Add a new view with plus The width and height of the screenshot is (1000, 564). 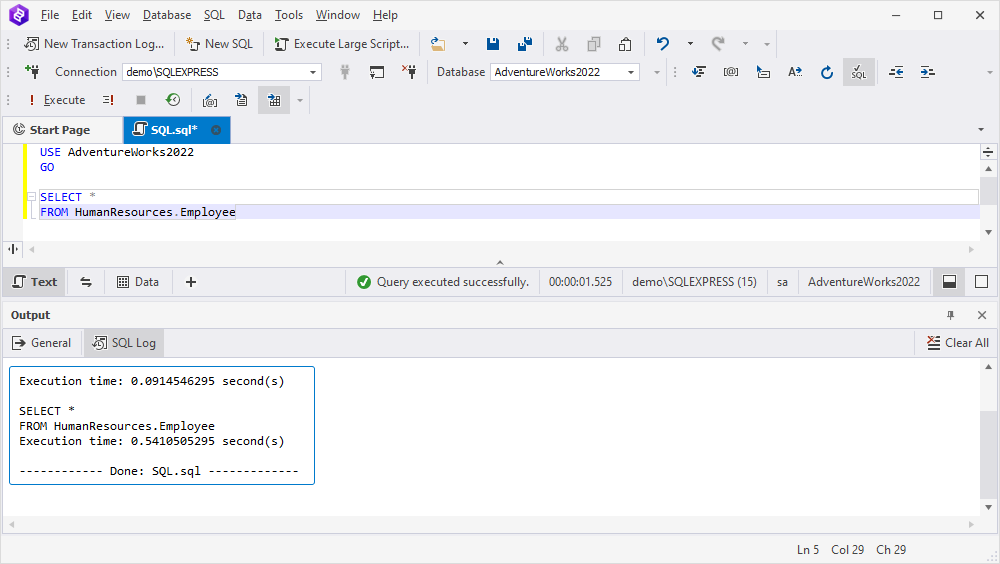tap(191, 282)
